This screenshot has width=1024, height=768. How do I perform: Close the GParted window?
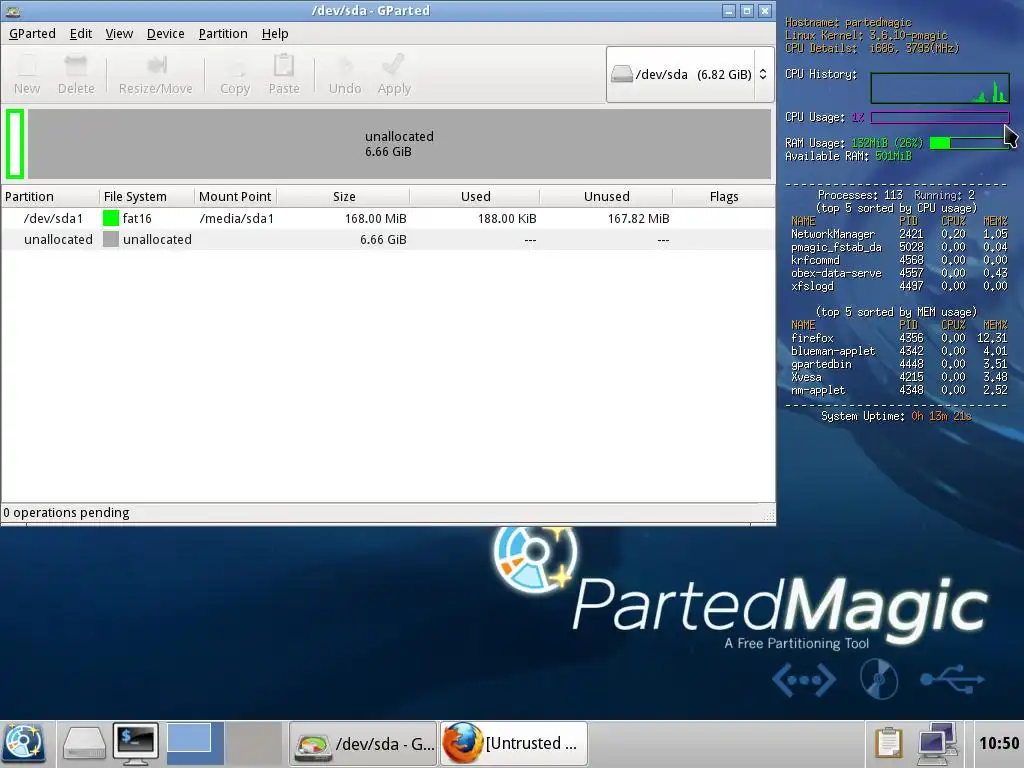point(765,10)
